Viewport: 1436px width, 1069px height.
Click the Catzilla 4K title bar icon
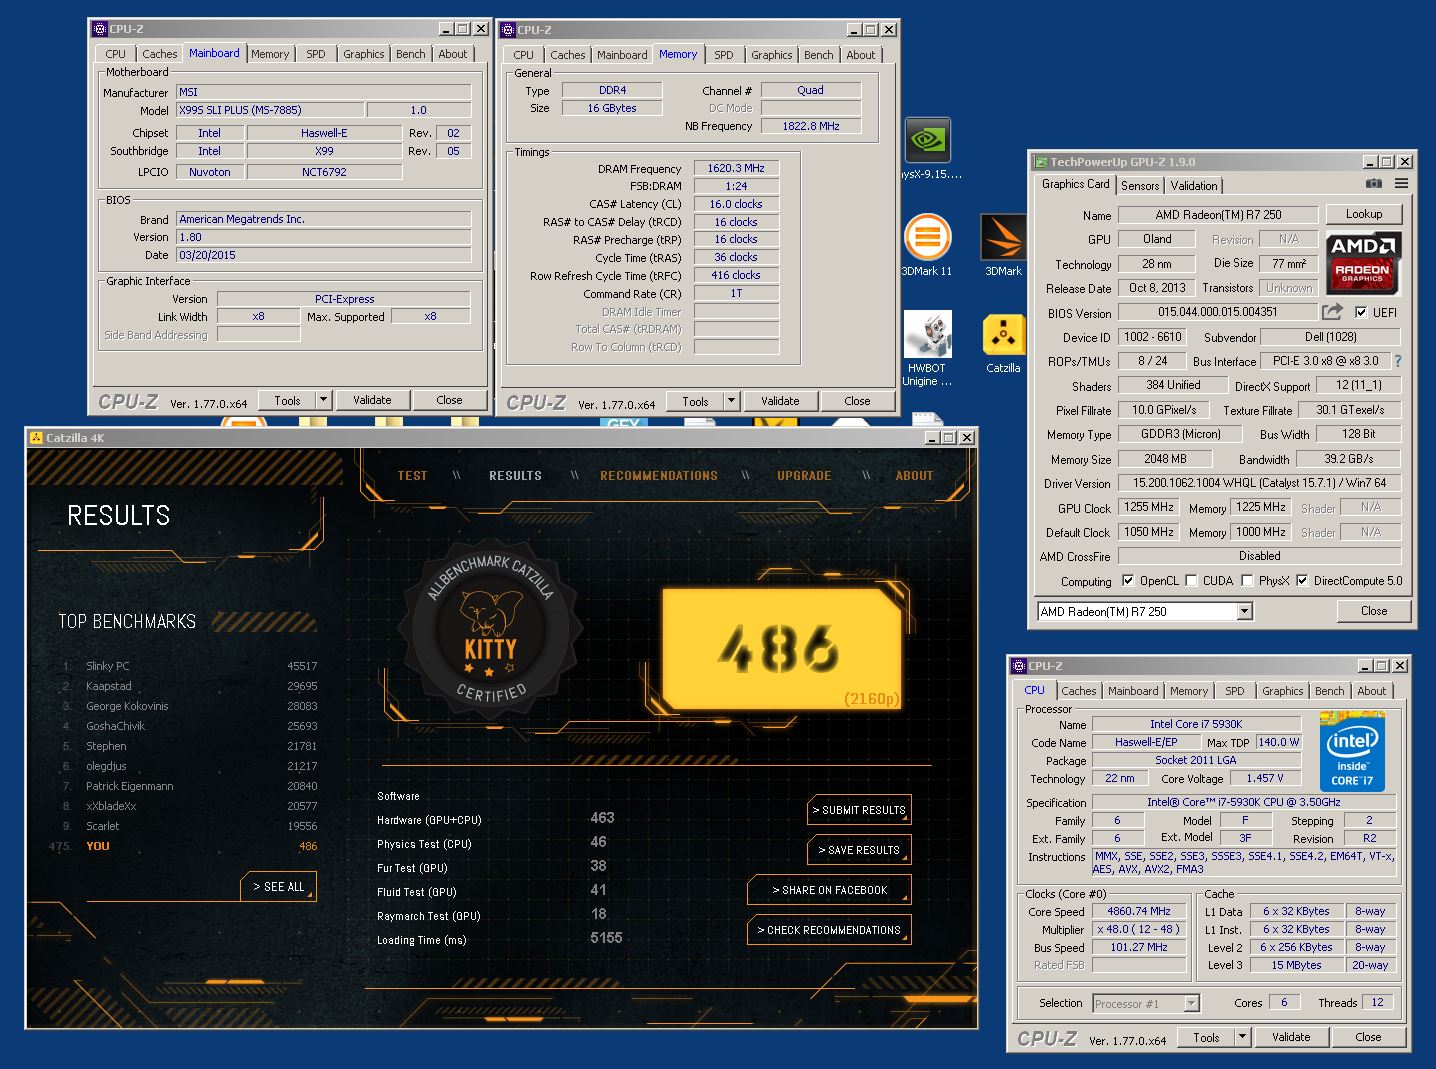point(36,438)
